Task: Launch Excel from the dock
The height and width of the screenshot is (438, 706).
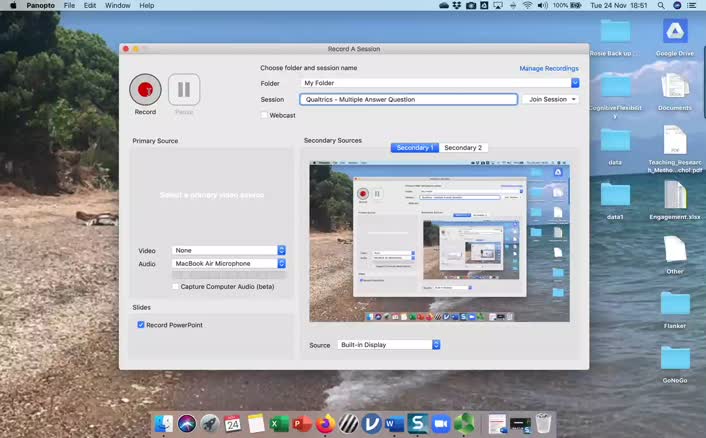Action: pyautogui.click(x=279, y=424)
